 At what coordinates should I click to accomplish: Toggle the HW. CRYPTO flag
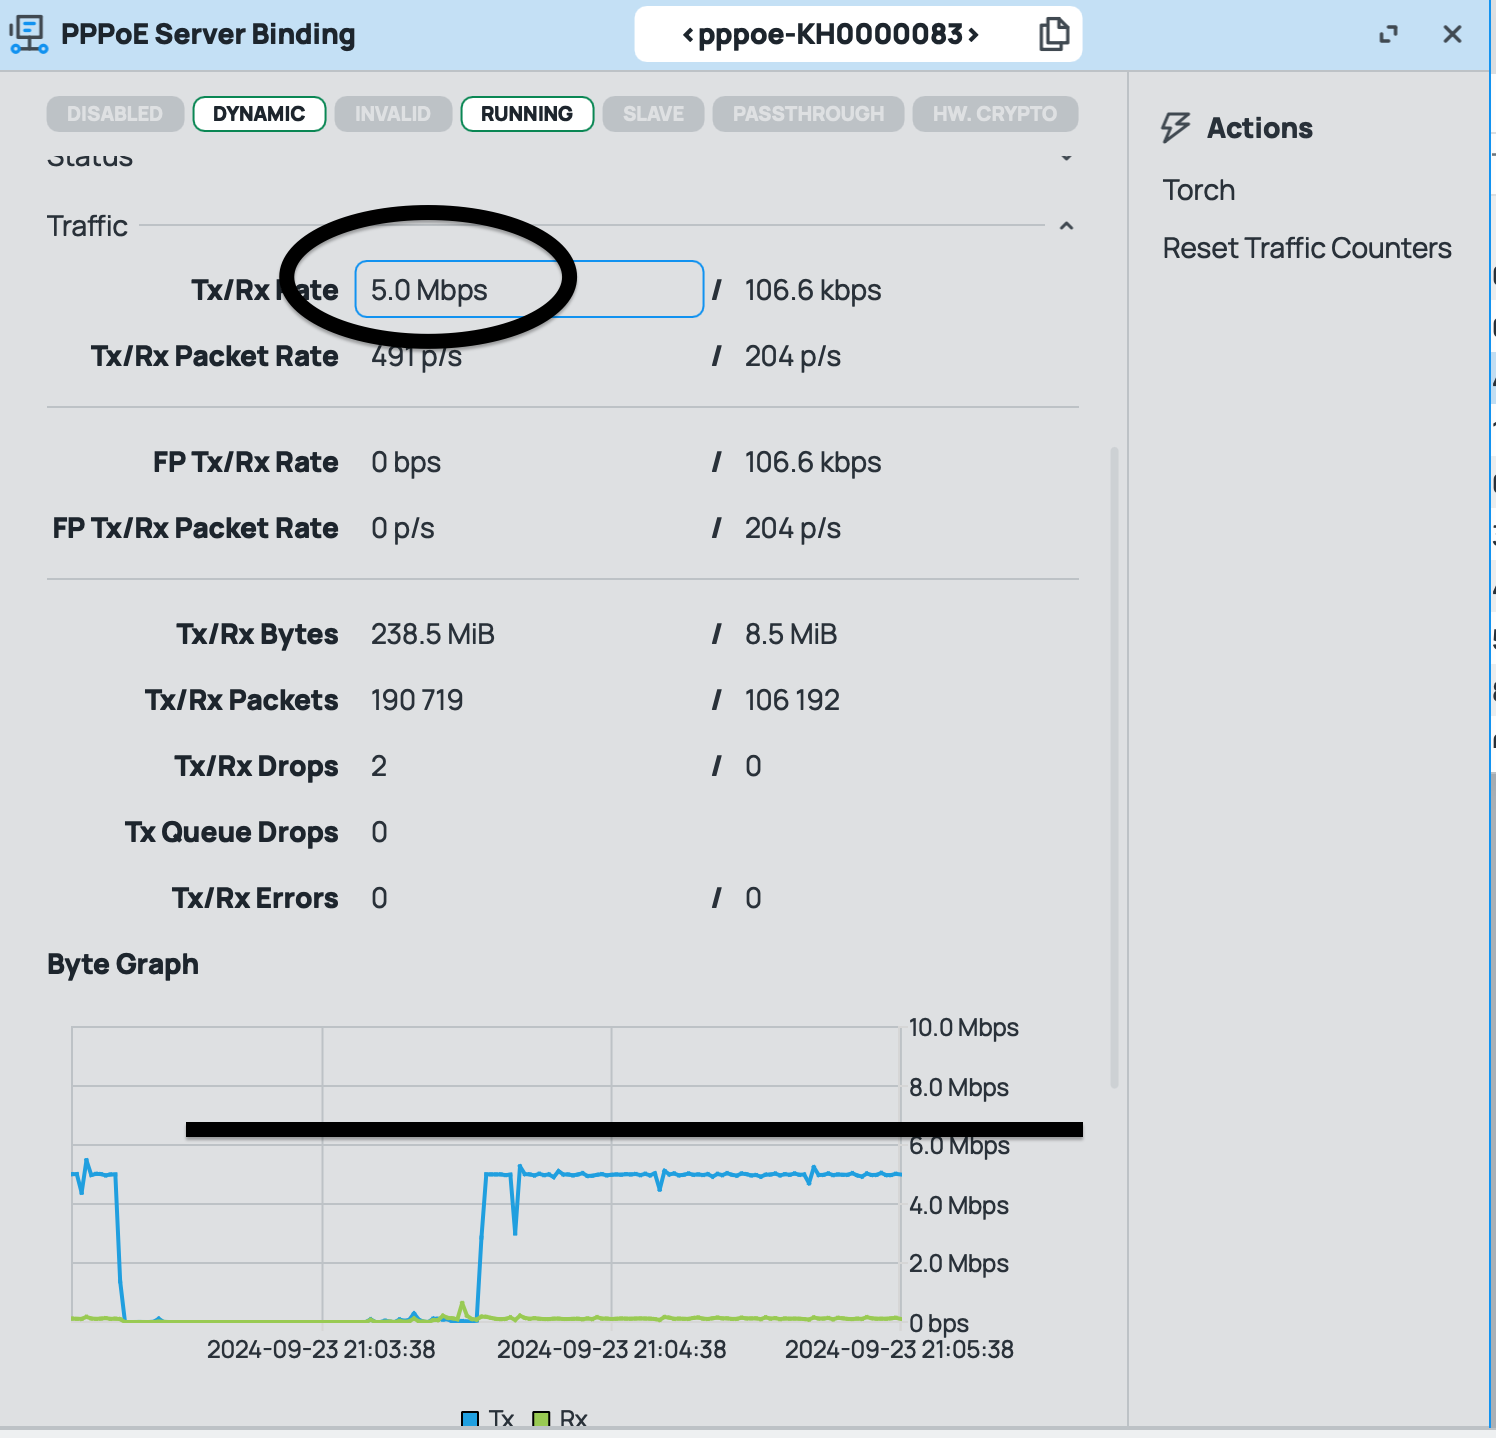[994, 114]
